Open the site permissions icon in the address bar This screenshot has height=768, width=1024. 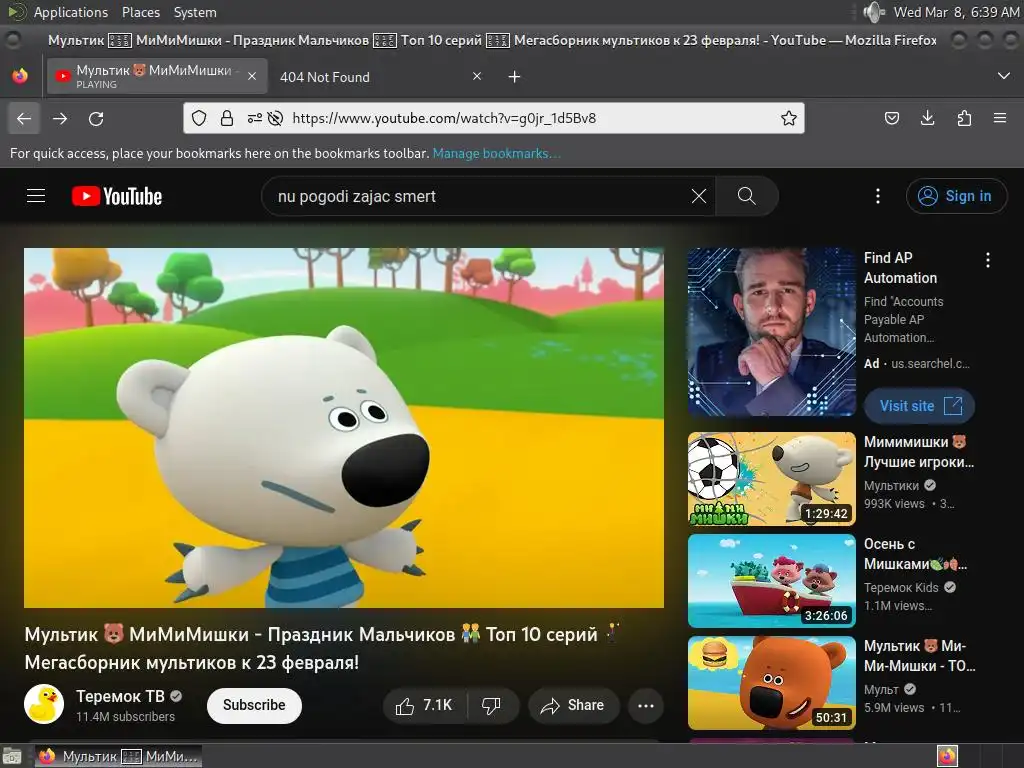(x=255, y=118)
